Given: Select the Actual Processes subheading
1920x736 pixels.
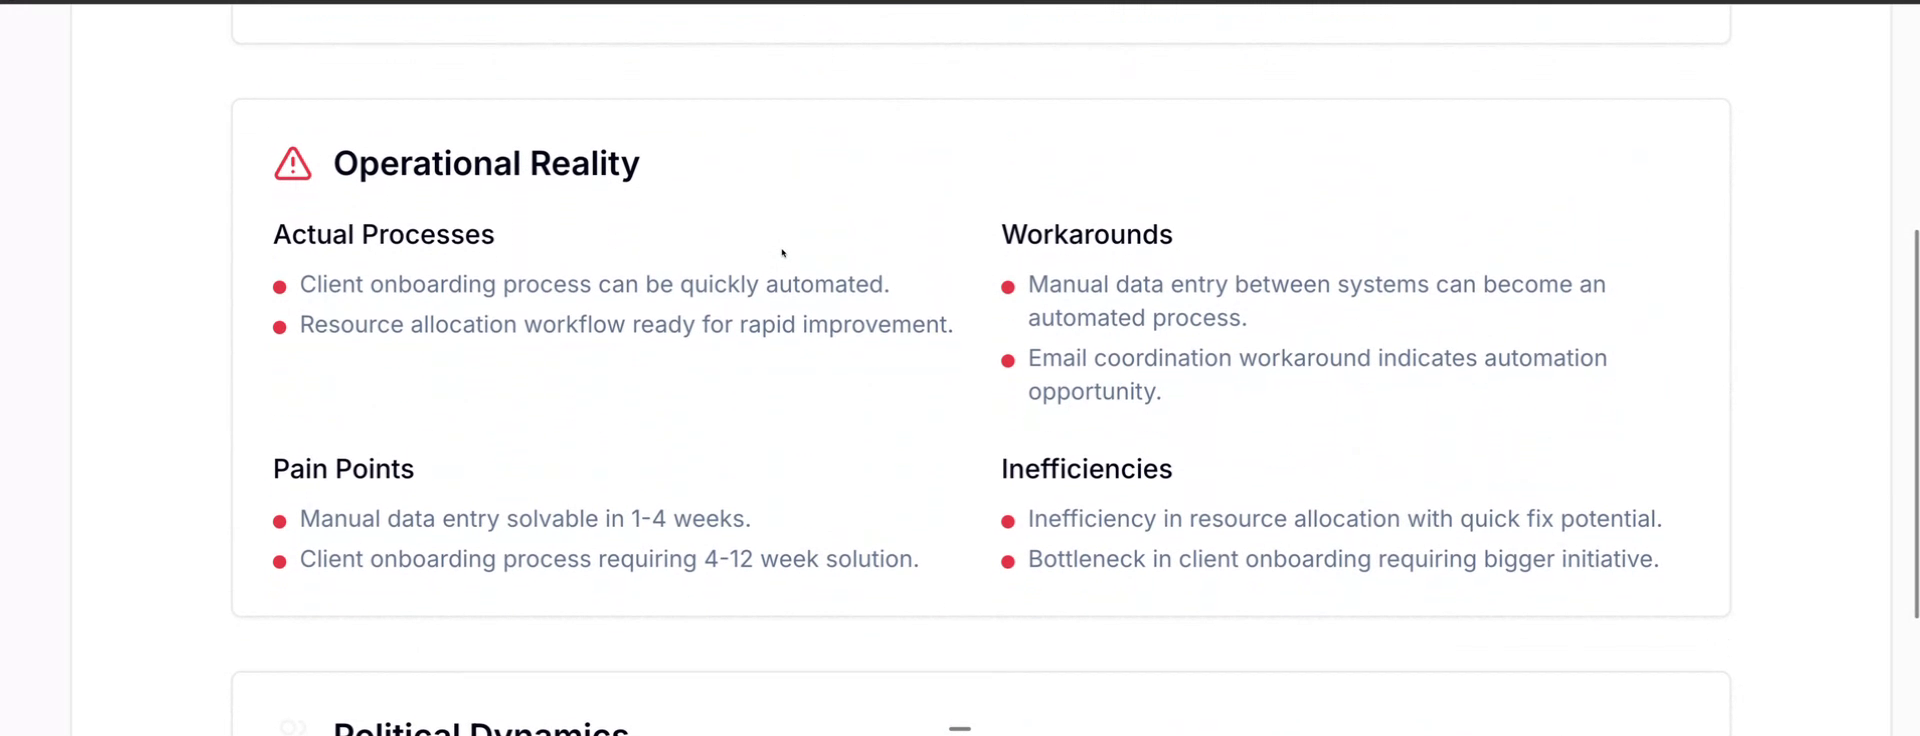Looking at the screenshot, I should point(384,234).
